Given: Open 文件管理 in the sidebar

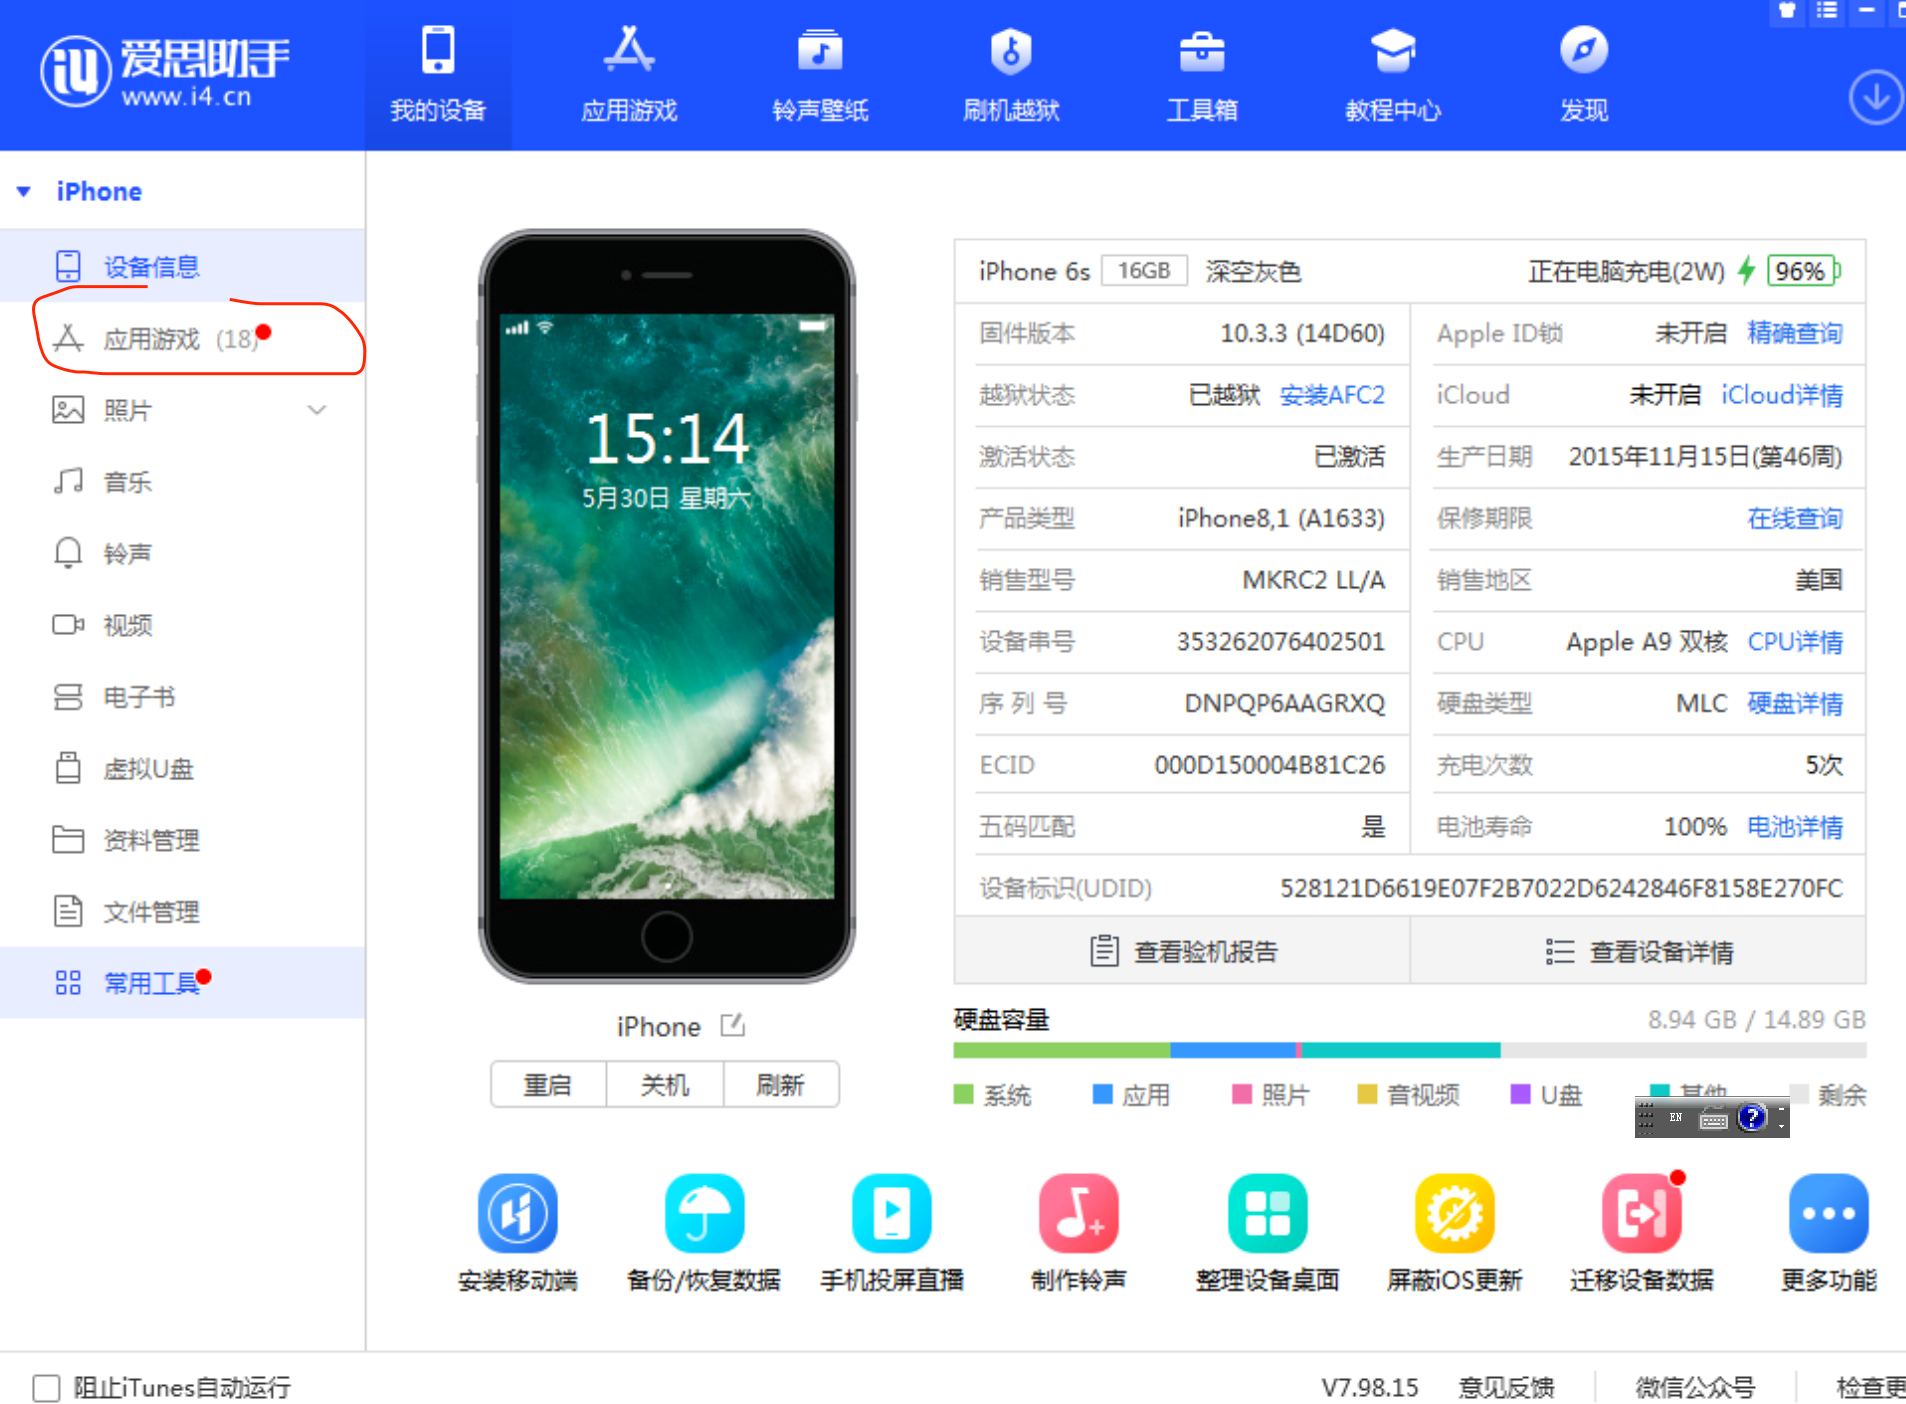Looking at the screenshot, I should (182, 911).
